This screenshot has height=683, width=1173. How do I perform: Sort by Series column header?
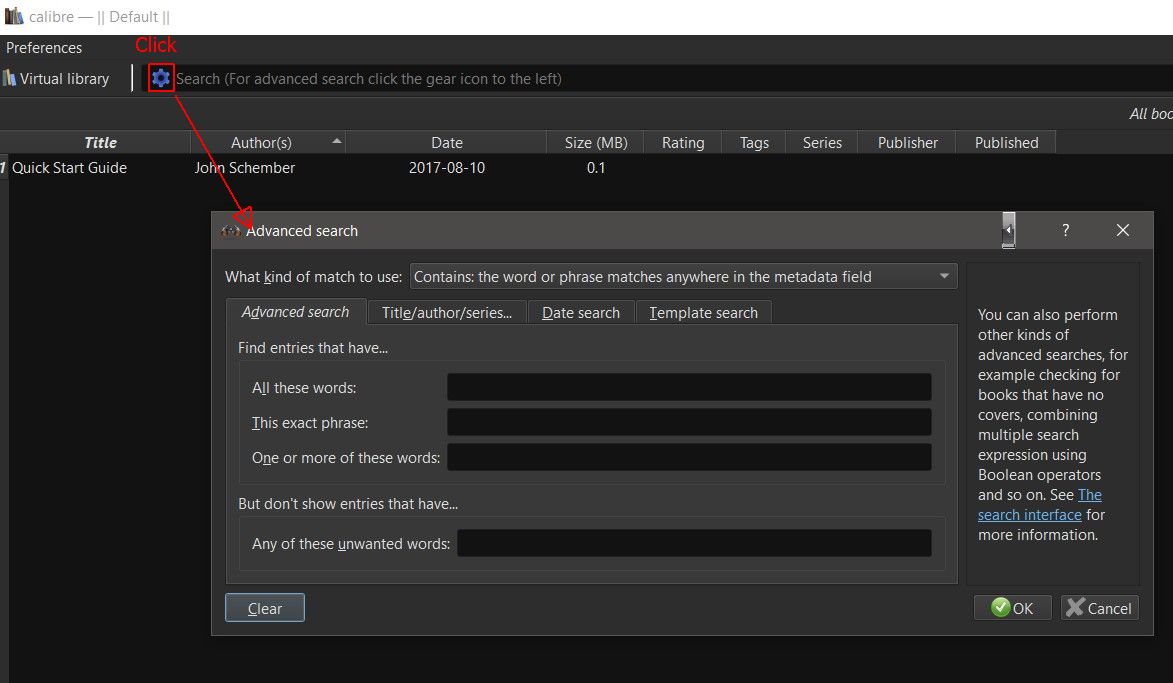(822, 142)
